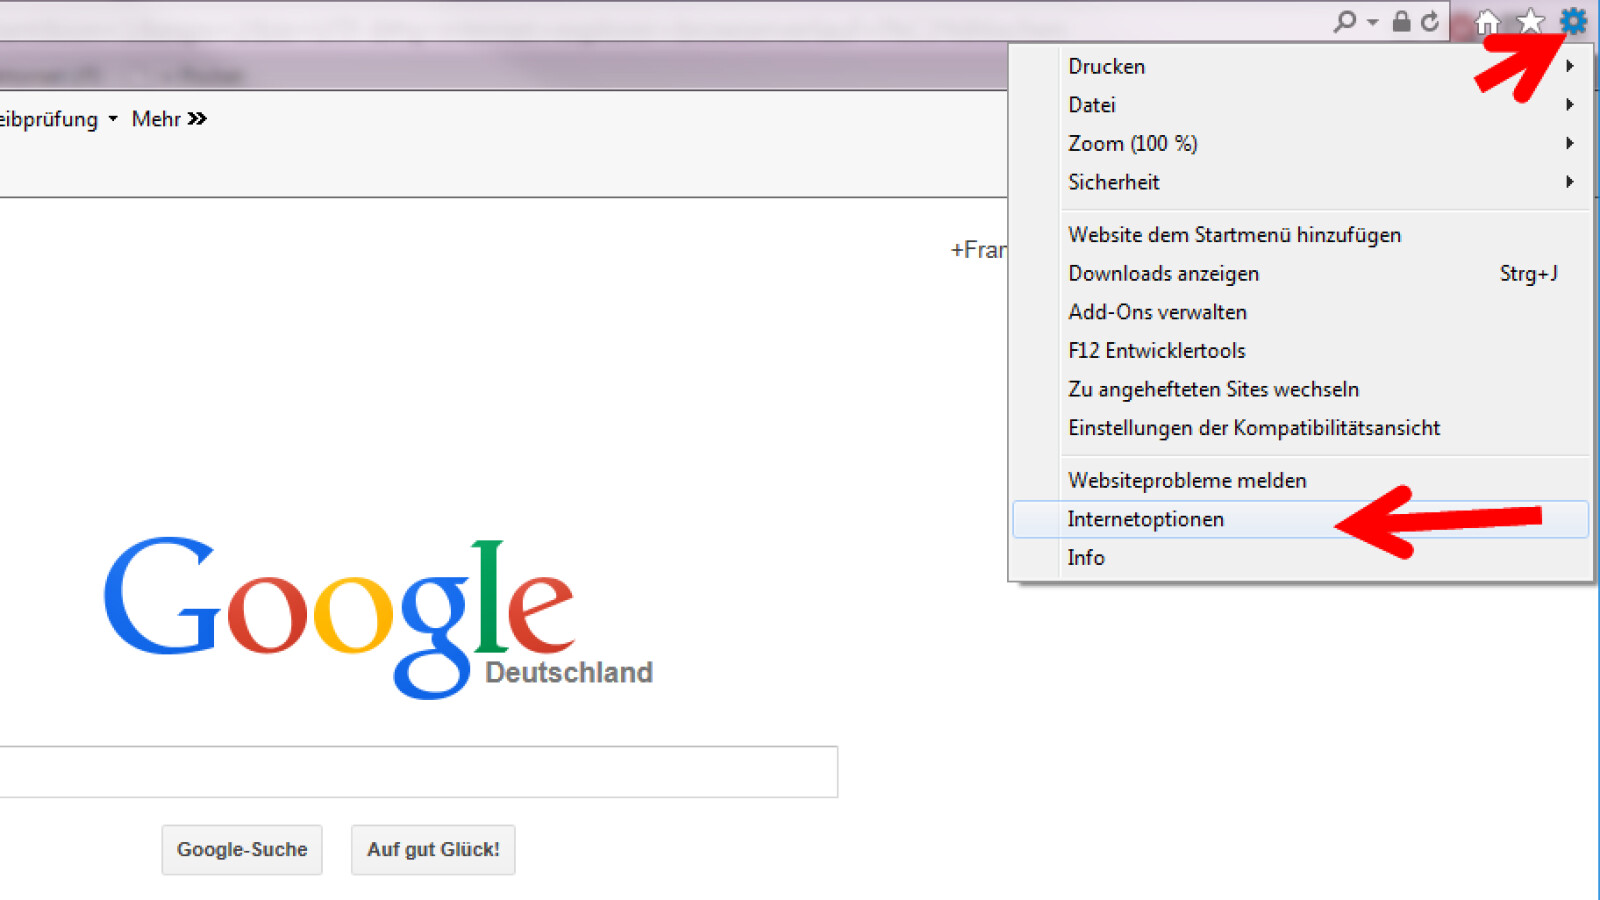Click into the Google search input field
Screen dimensions: 1600x900
[x=418, y=772]
